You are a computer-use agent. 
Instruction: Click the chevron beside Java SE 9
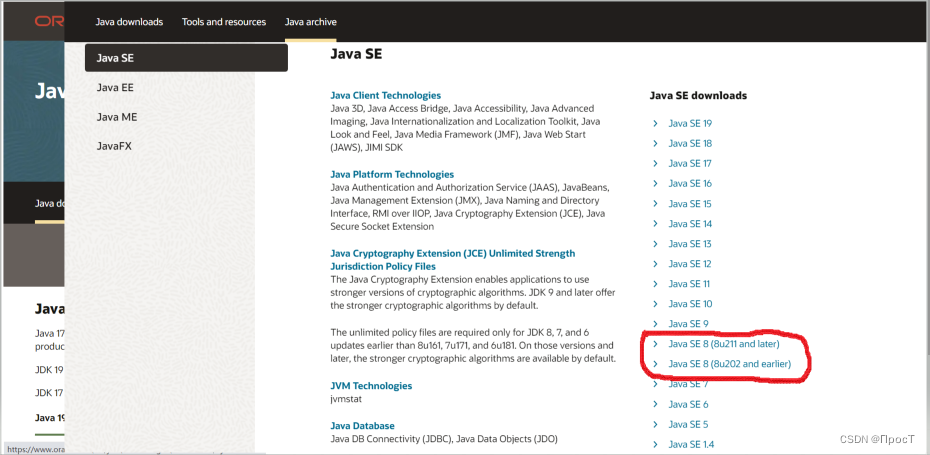tap(655, 324)
